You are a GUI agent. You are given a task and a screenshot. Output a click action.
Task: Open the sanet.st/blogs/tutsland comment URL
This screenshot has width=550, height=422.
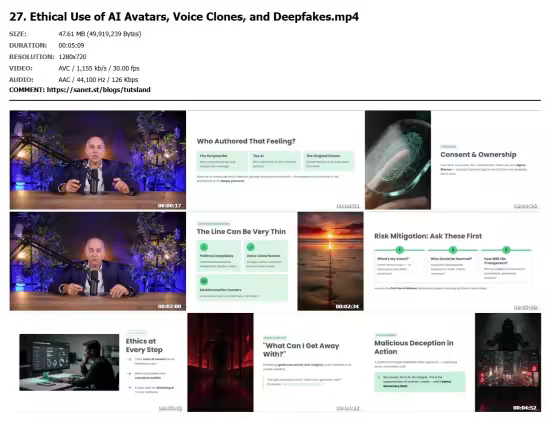[x=99, y=90]
